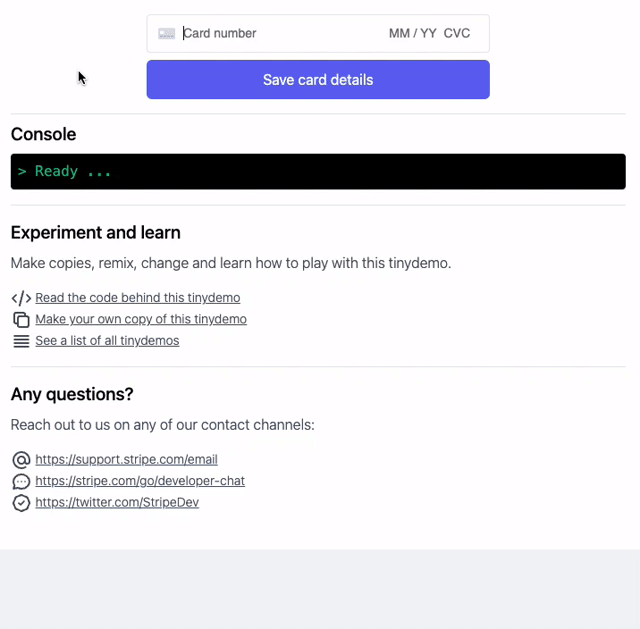Click the Save card details button
Viewport: 640px width, 629px height.
[x=318, y=80]
